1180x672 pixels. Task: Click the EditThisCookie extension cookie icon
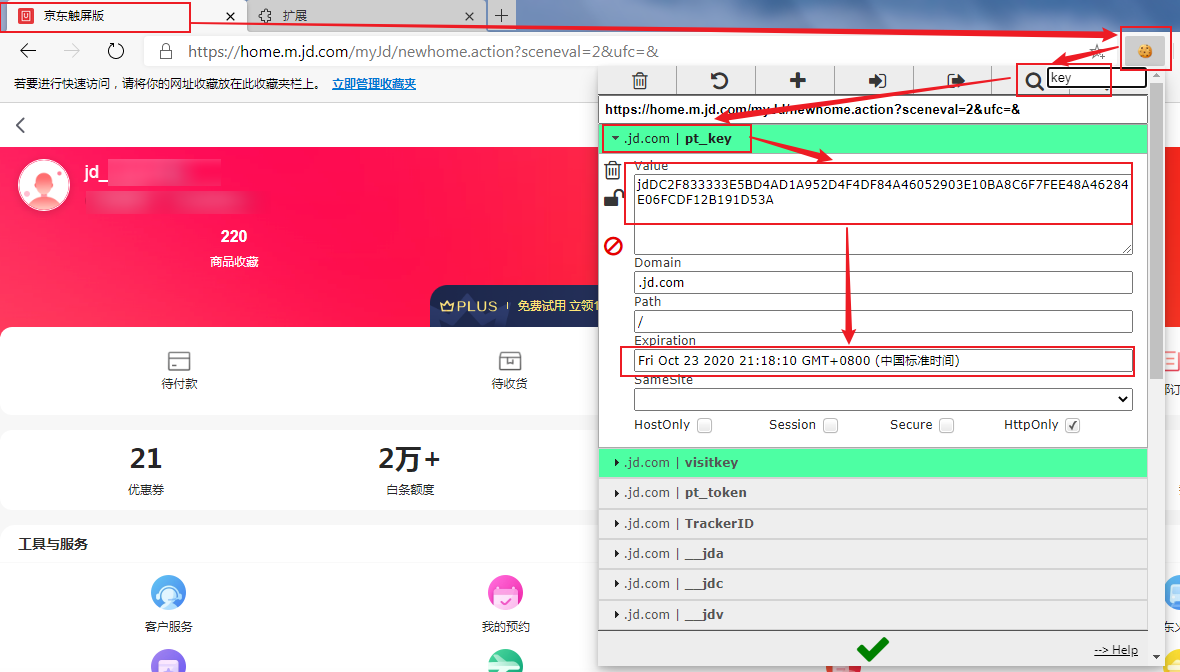[x=1145, y=50]
